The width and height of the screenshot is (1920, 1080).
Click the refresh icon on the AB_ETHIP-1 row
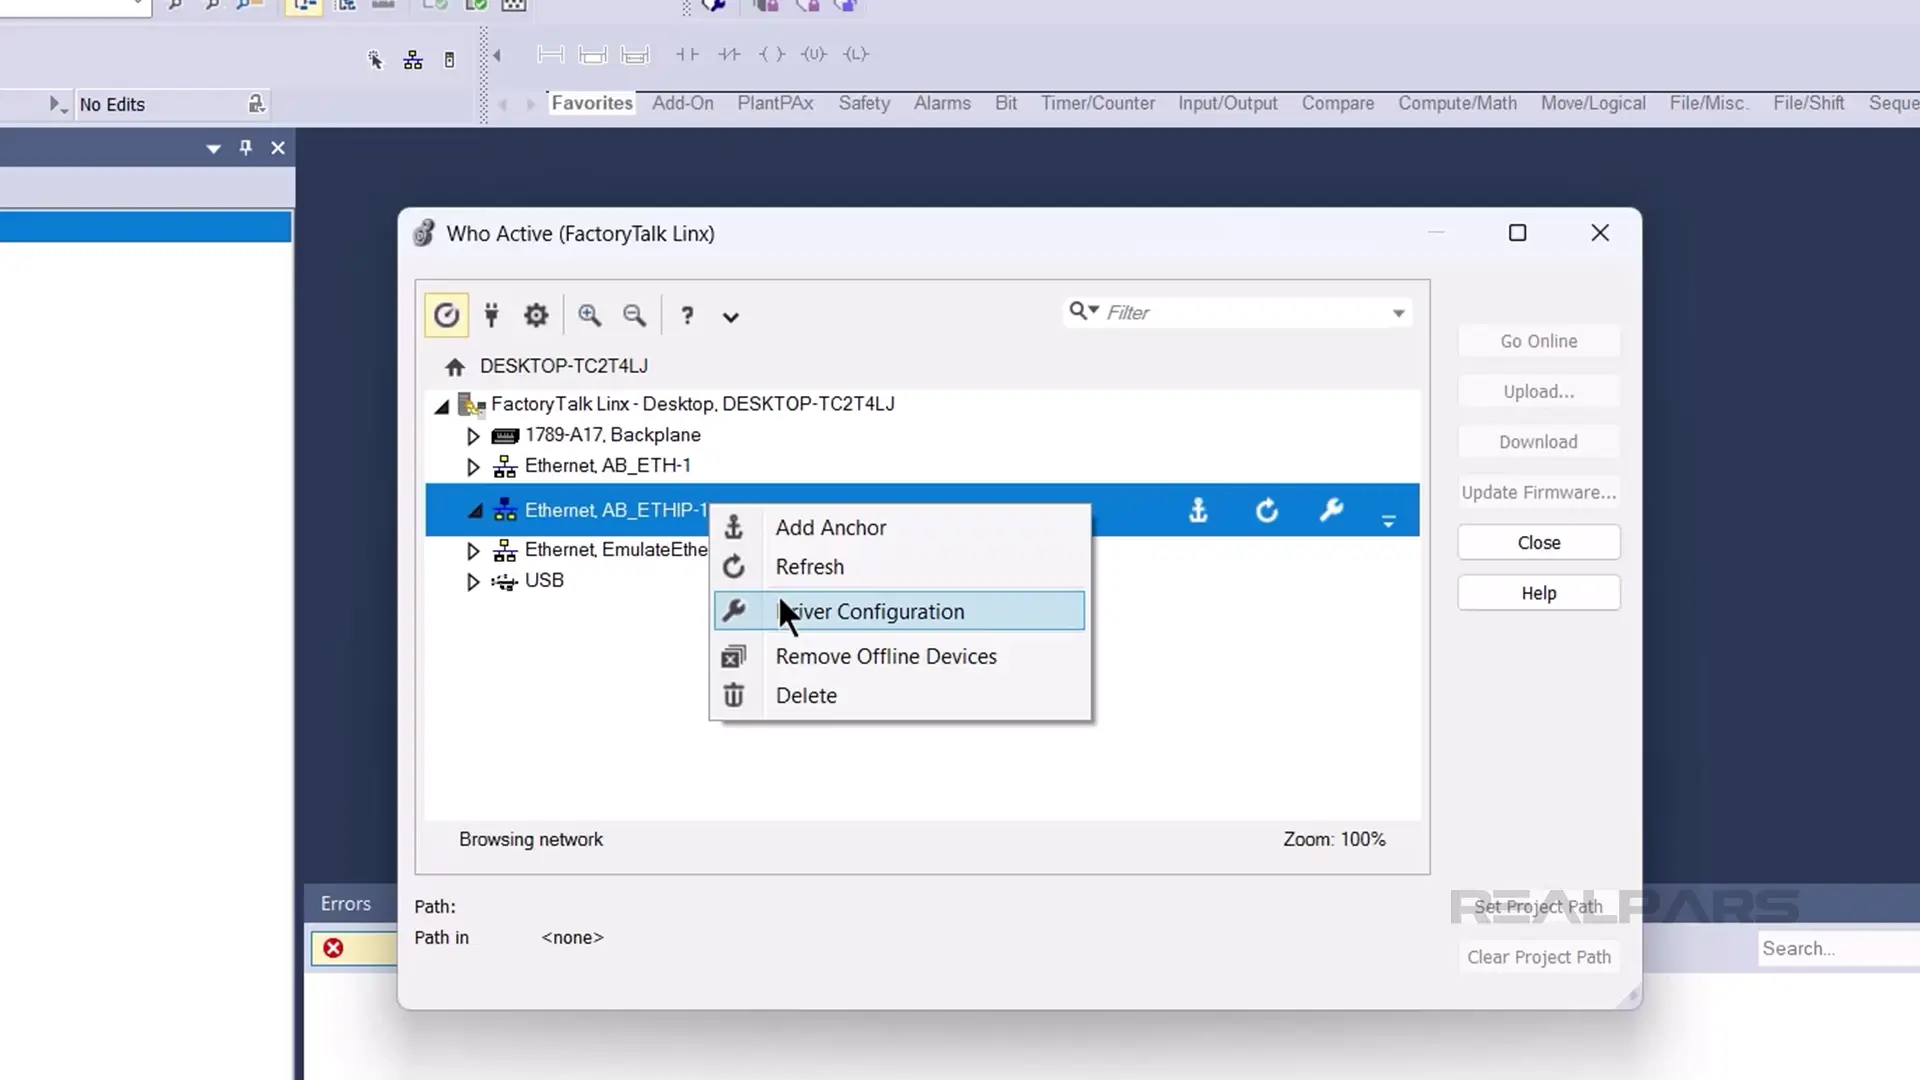point(1266,511)
